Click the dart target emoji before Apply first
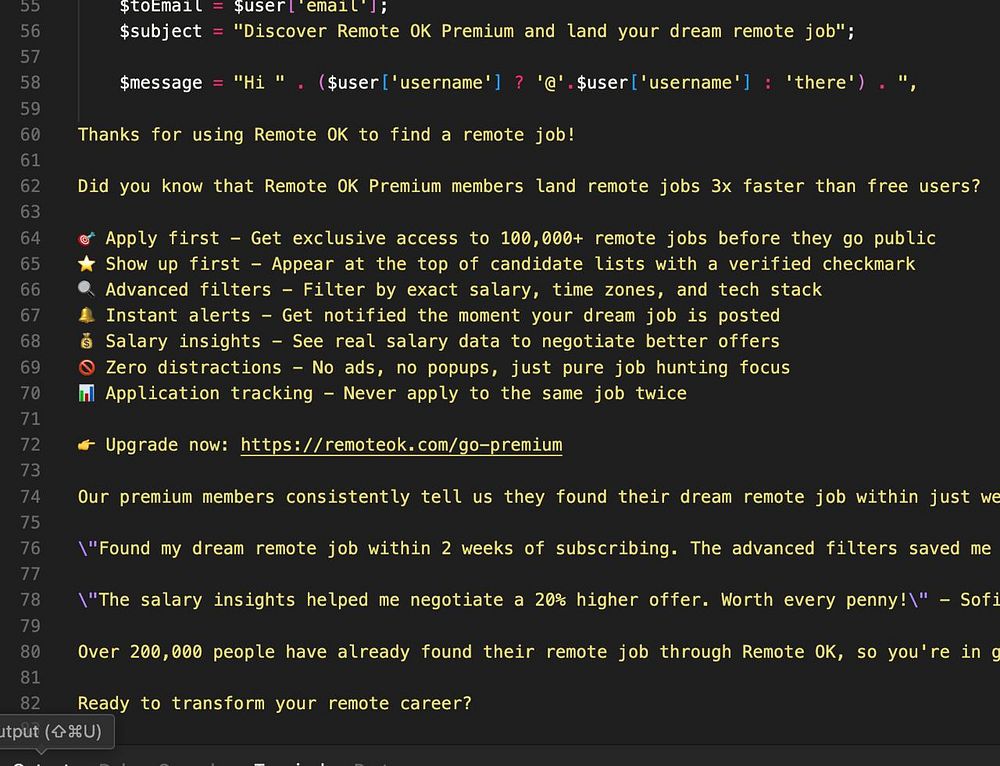The image size is (1000, 766). (x=86, y=238)
